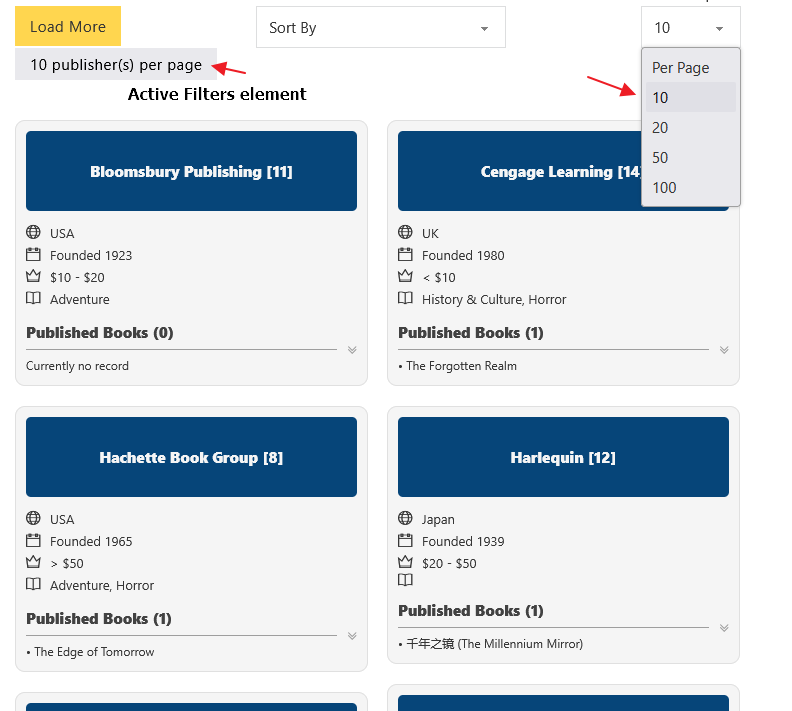Select 20 from the per page list
This screenshot has height=711, width=792.
tap(660, 127)
